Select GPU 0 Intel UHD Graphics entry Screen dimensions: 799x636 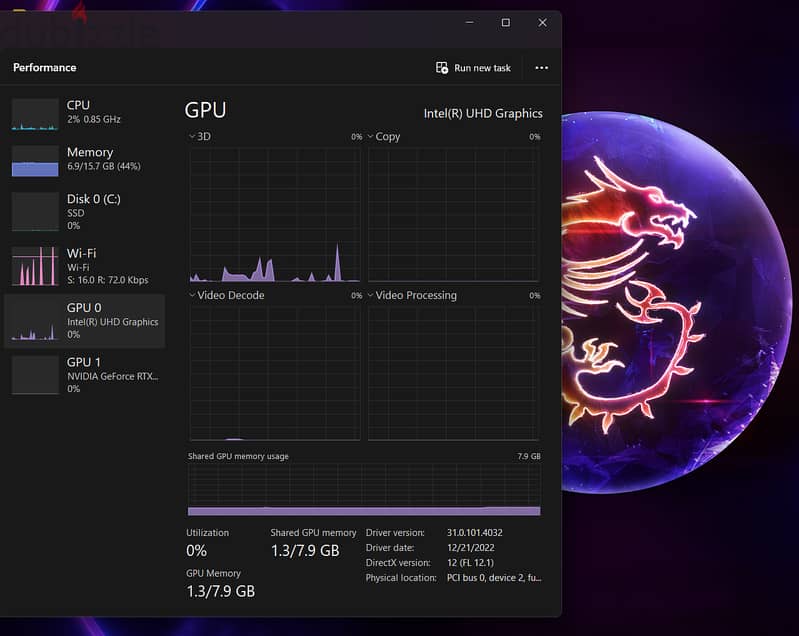(84, 321)
